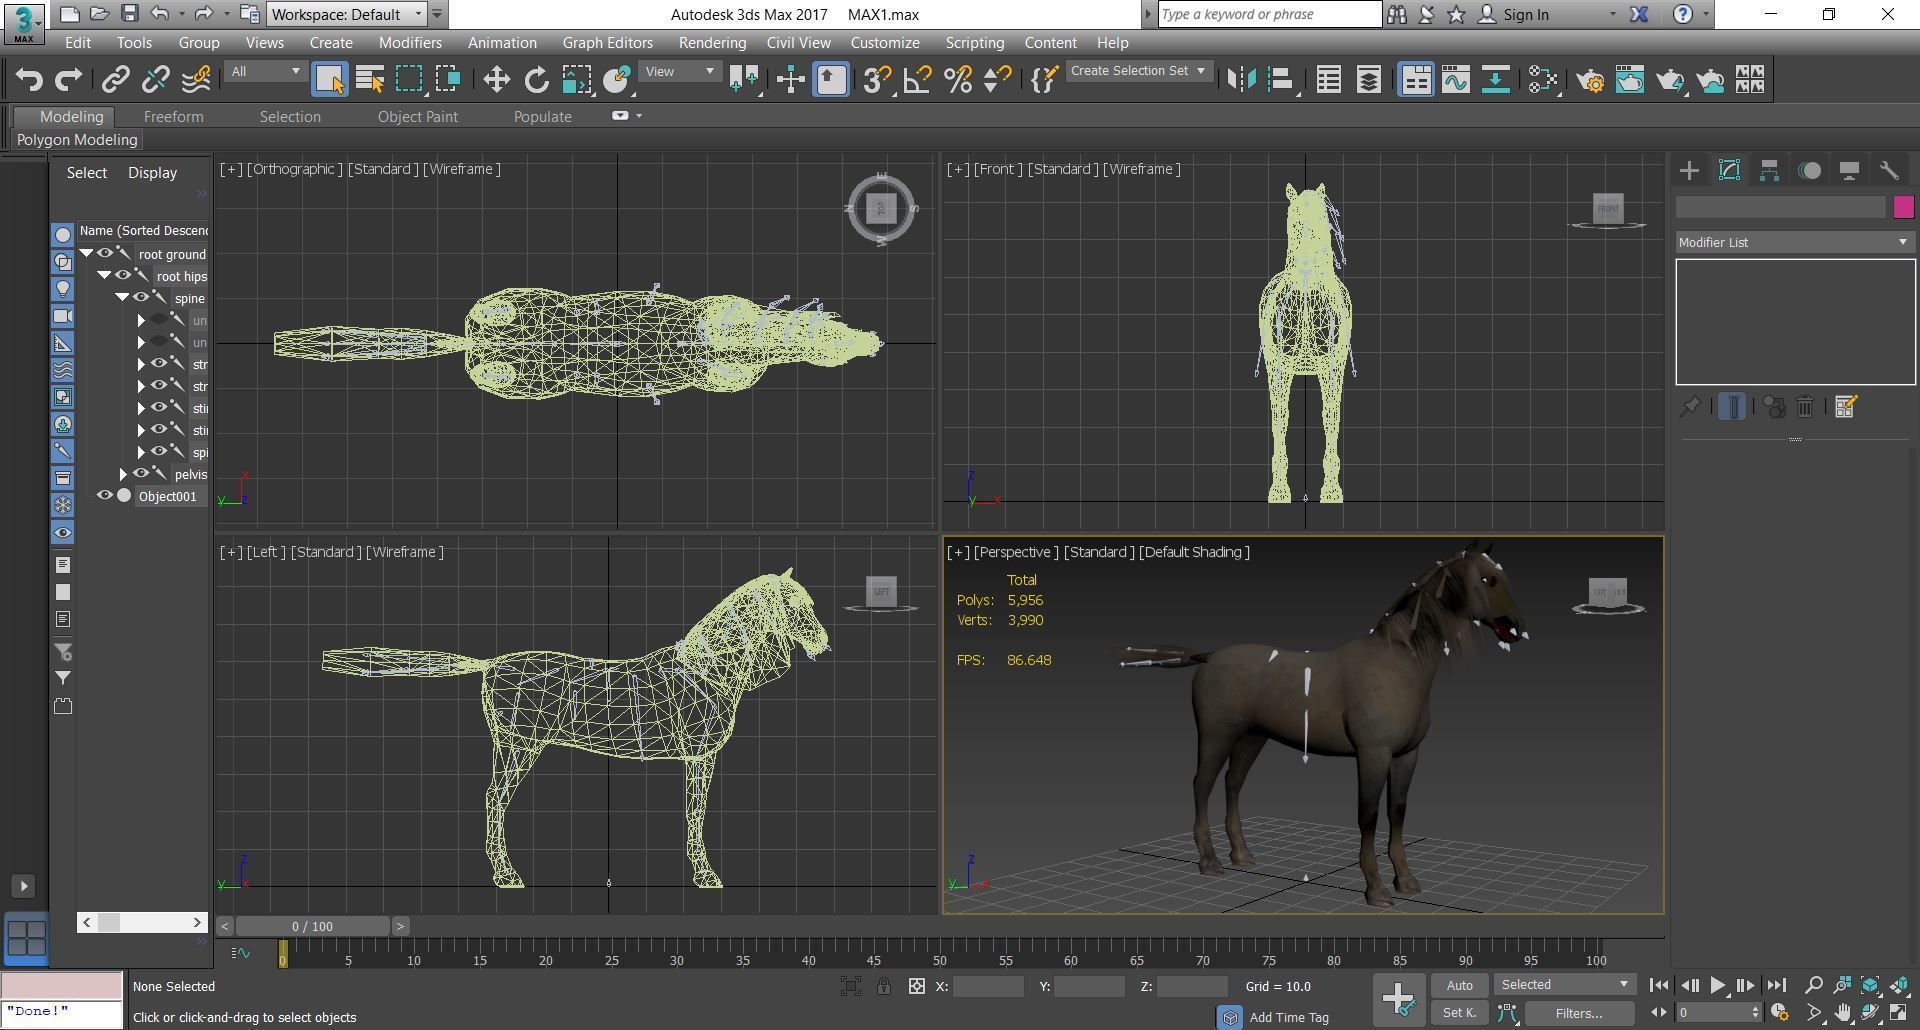Open the Render Setup dialog

(1590, 79)
